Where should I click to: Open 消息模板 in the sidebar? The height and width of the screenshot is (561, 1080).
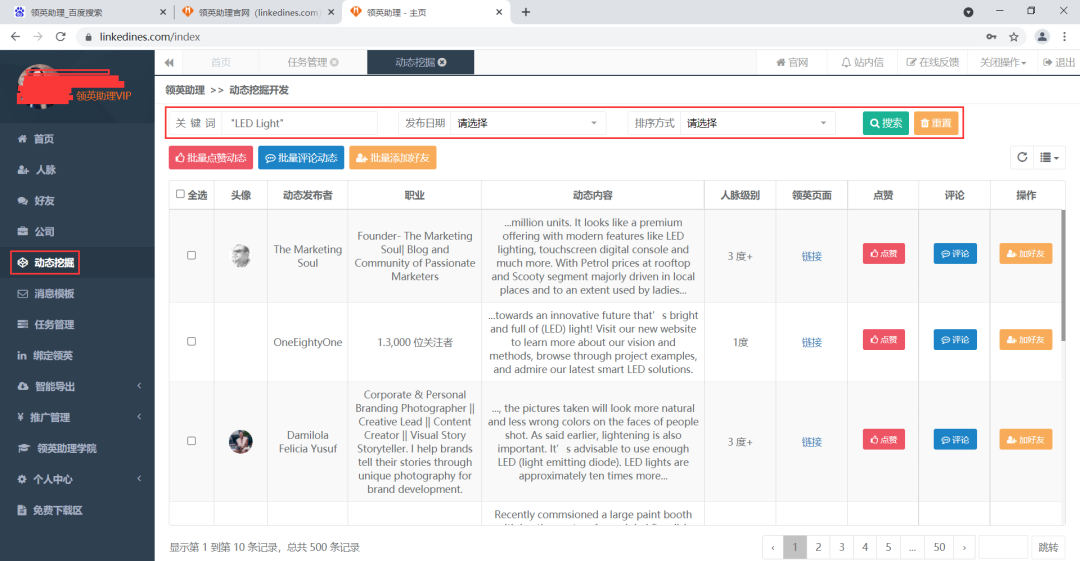(77, 294)
